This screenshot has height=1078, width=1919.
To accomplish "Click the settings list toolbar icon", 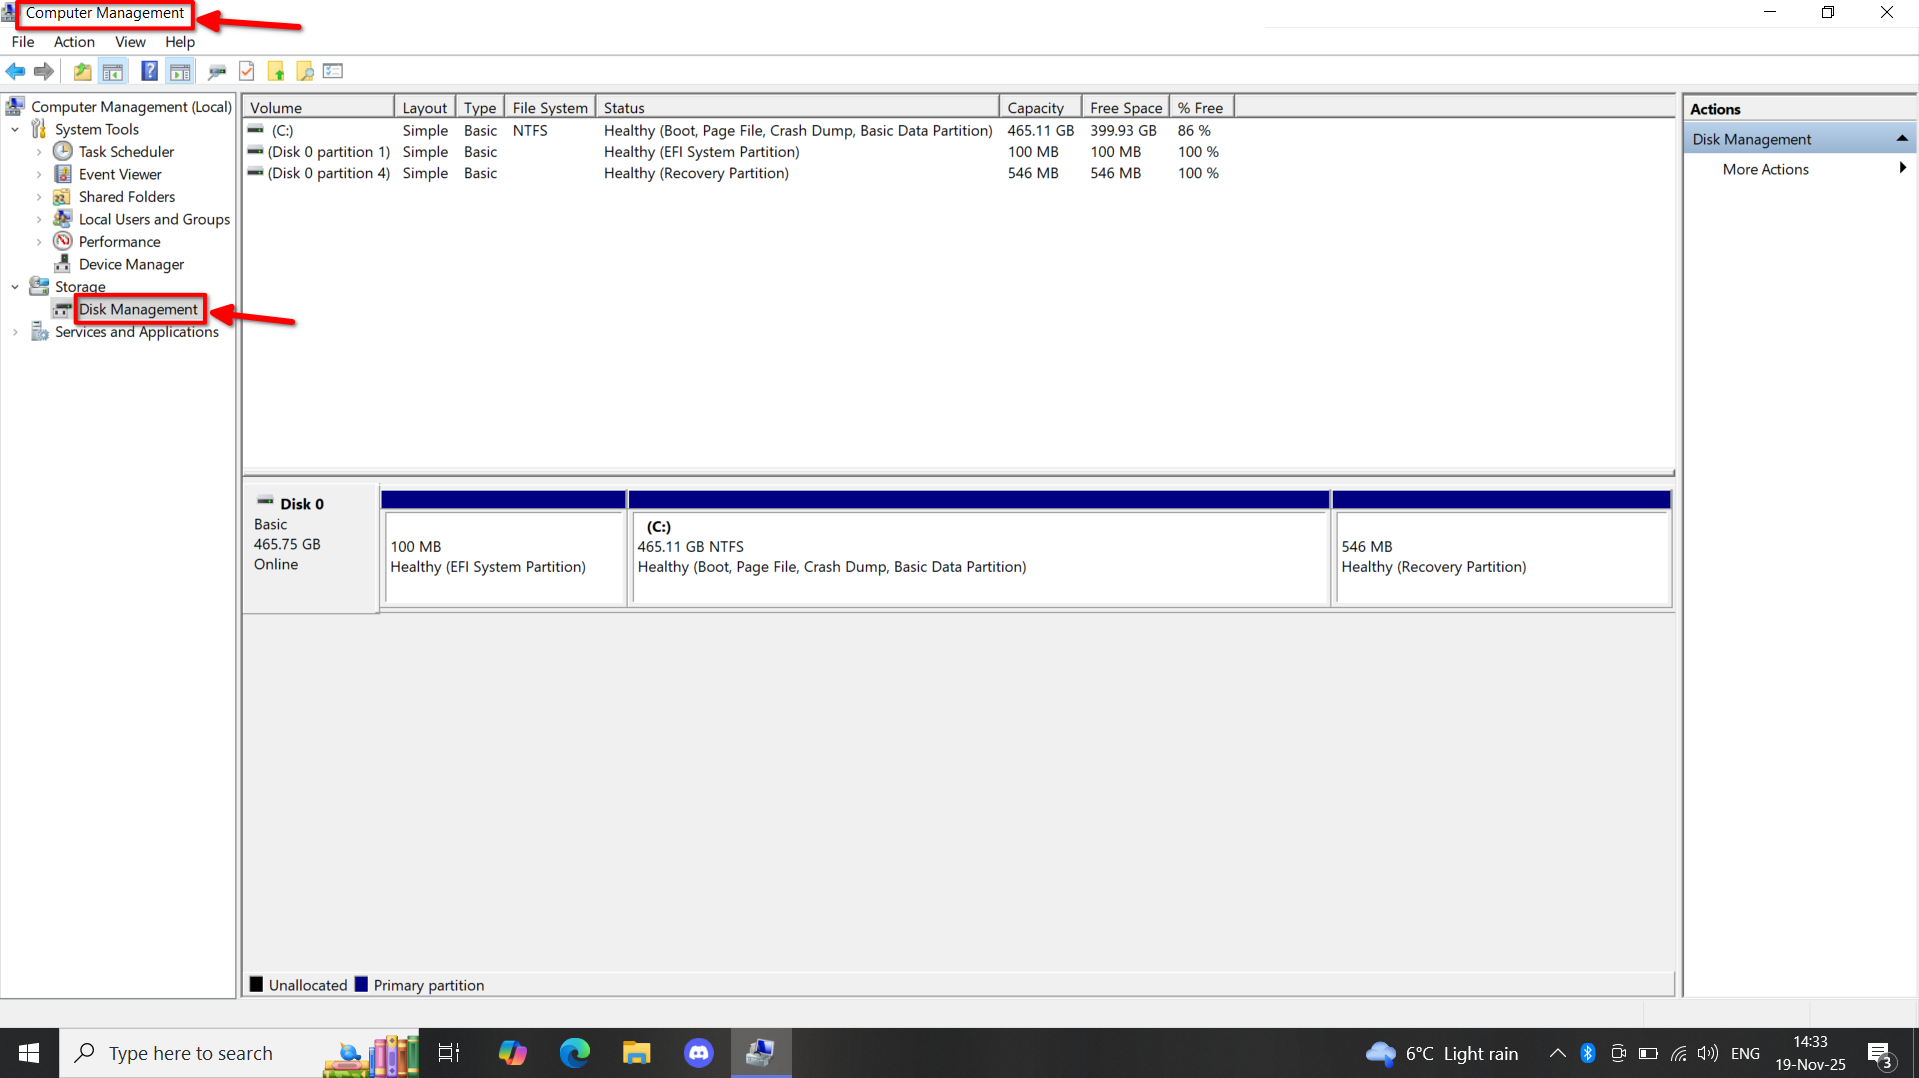I will 333,71.
